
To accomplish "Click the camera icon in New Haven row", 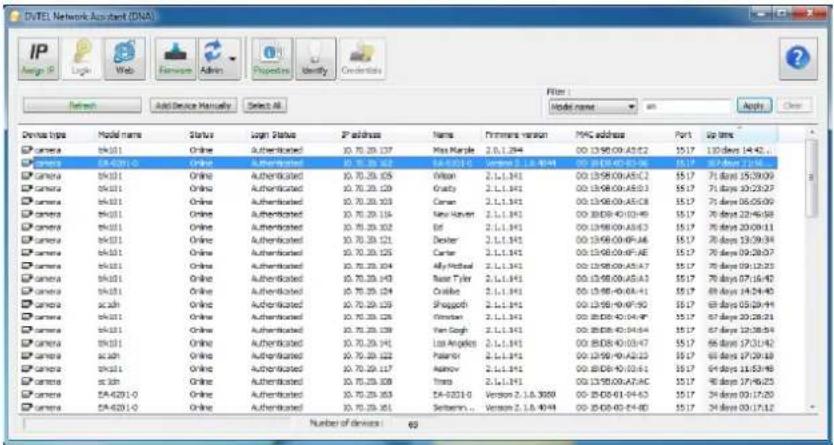I will pyautogui.click(x=27, y=214).
